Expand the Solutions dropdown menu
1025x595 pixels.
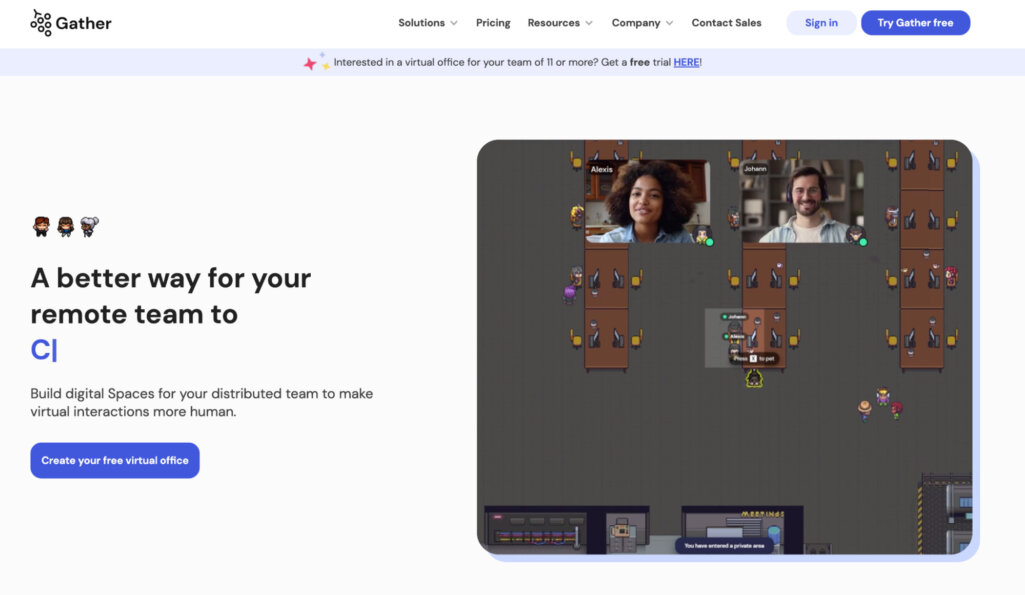(x=428, y=23)
